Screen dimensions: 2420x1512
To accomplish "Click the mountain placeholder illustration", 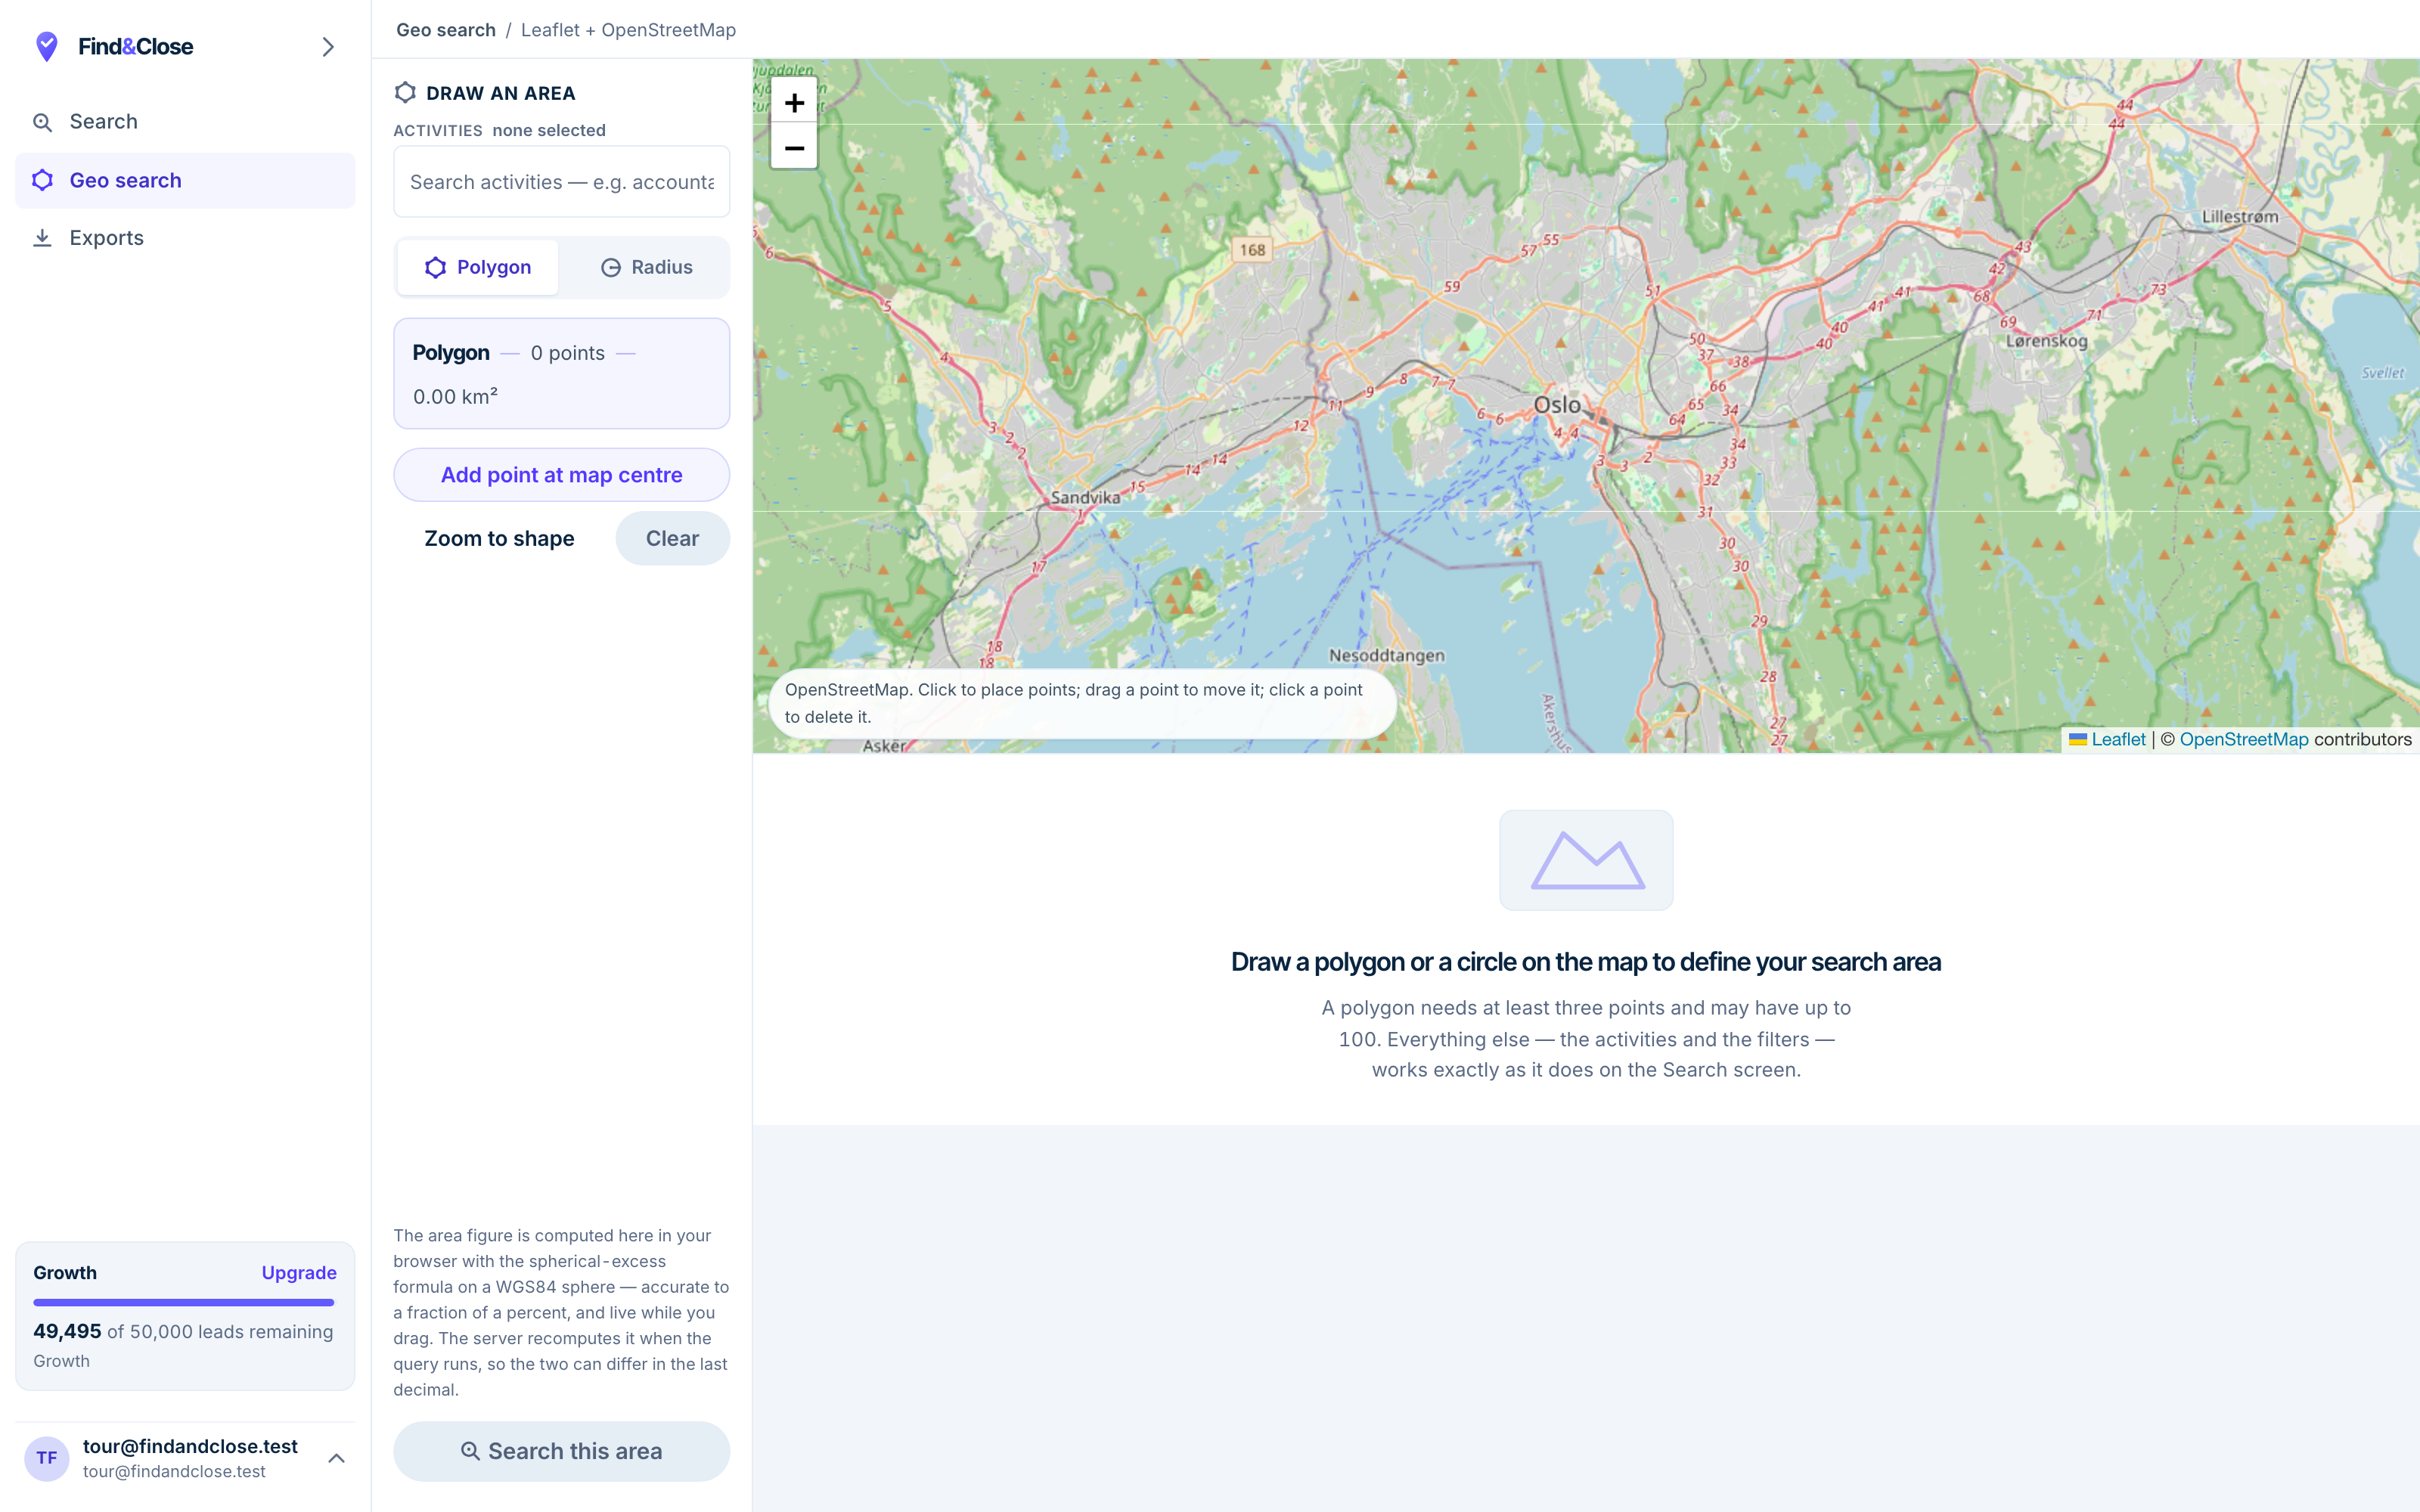I will pos(1586,860).
